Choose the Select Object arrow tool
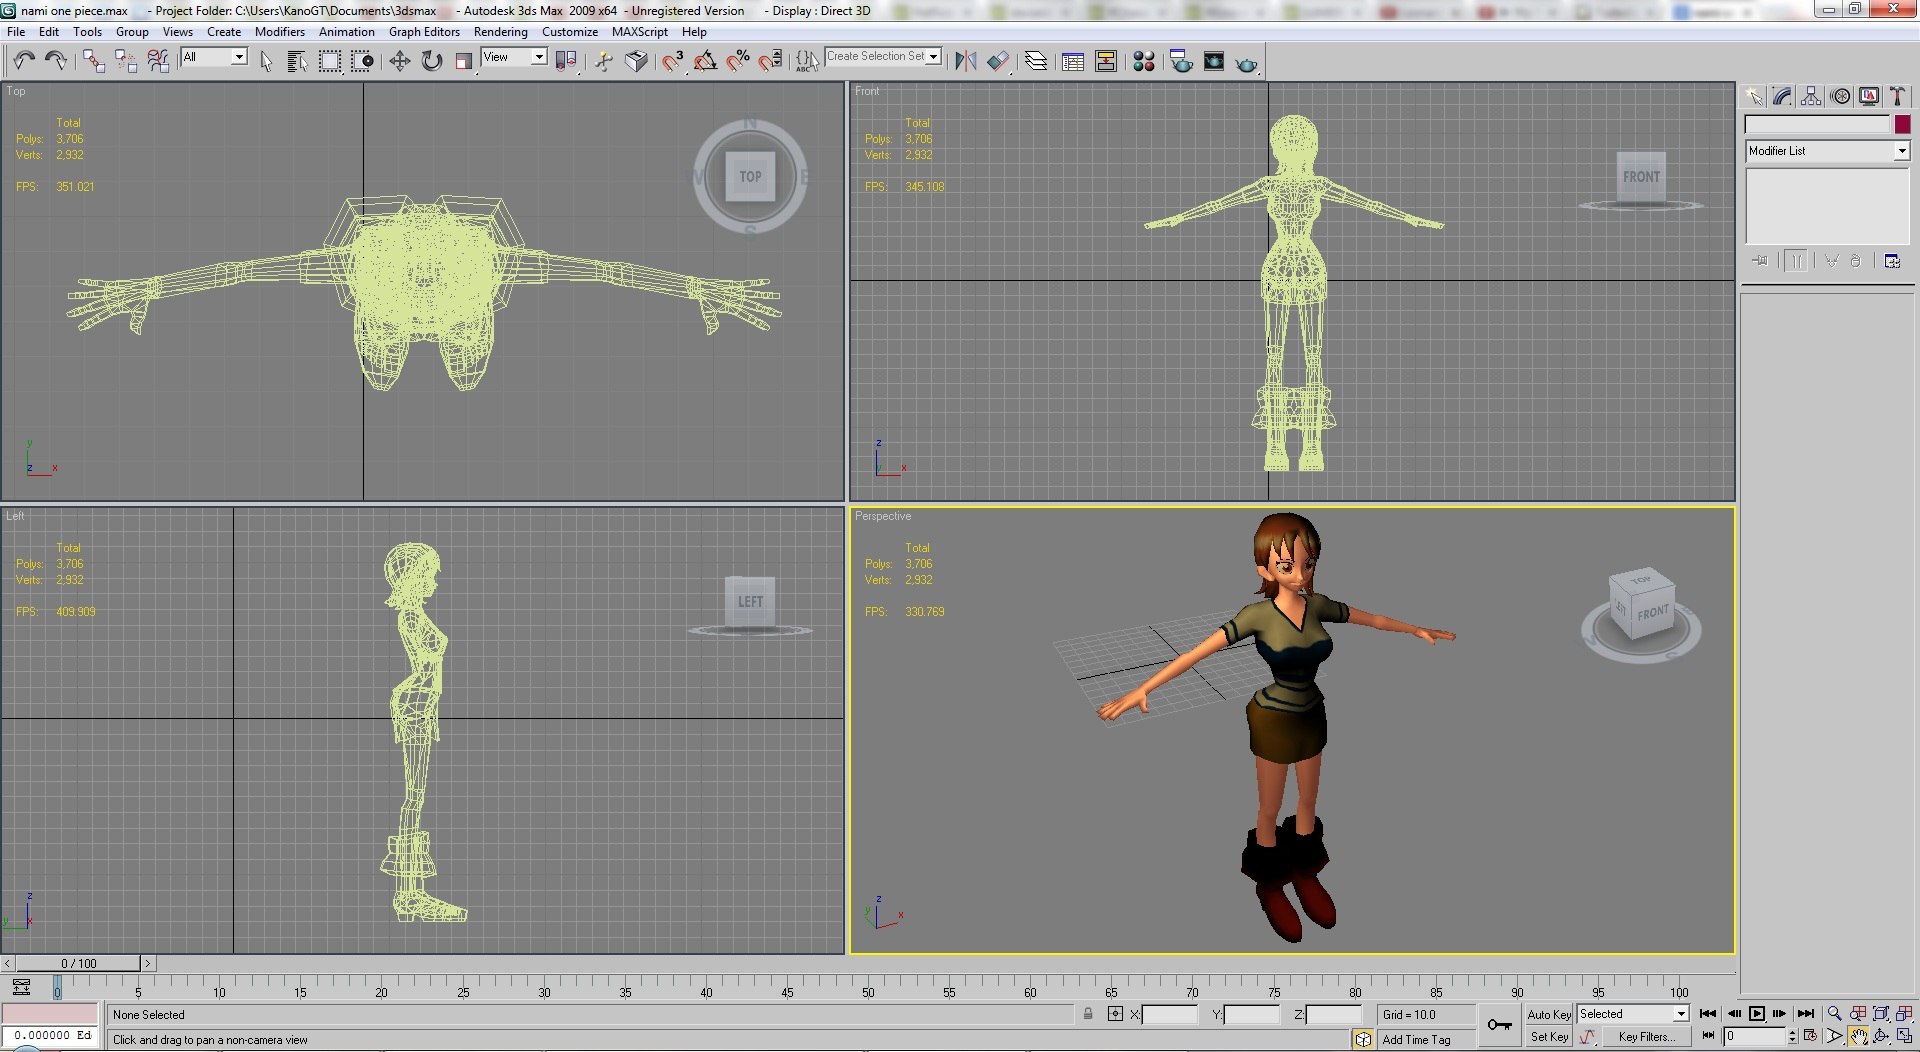 point(266,62)
